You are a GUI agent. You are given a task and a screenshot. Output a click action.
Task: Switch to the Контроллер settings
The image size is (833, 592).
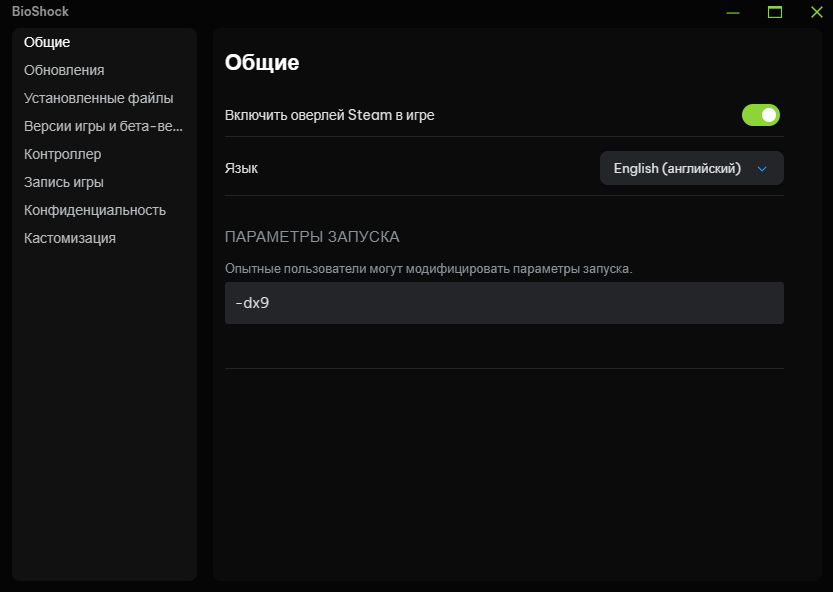pyautogui.click(x=62, y=154)
